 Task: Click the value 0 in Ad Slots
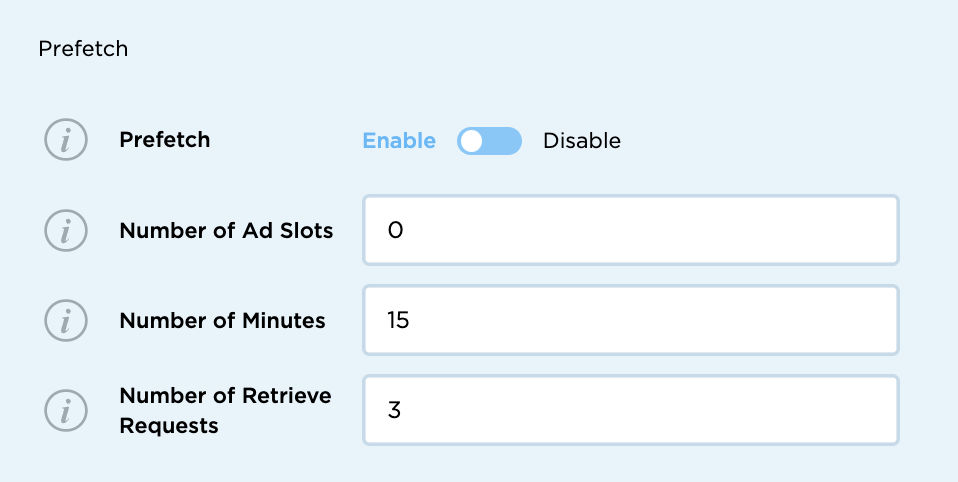pyautogui.click(x=394, y=231)
